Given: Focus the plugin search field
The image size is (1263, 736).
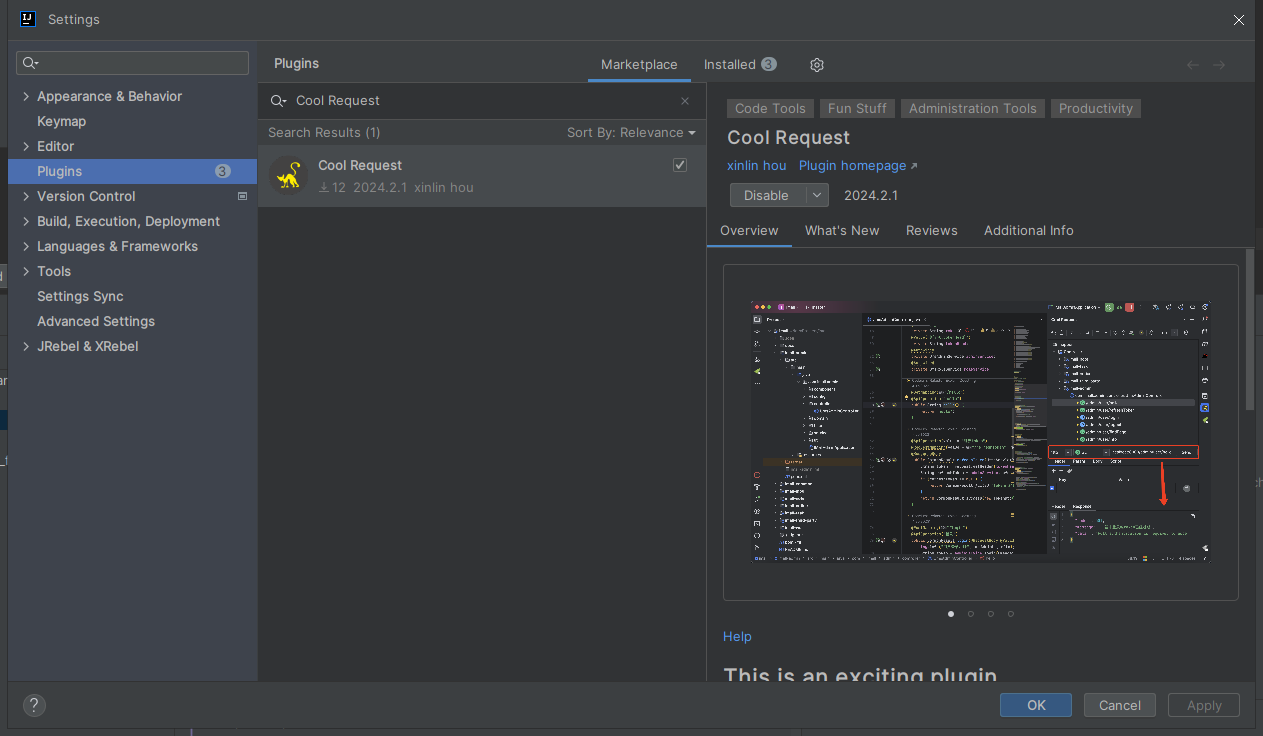Looking at the screenshot, I should click(x=482, y=101).
